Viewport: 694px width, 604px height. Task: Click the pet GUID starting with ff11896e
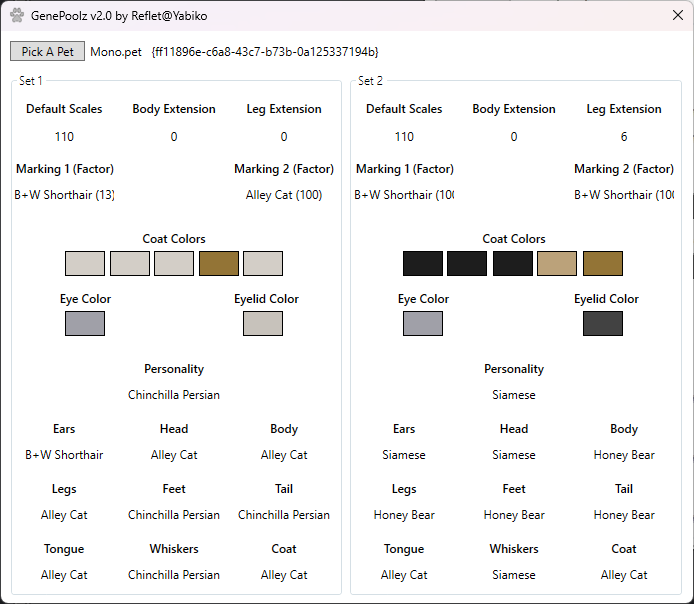tap(265, 52)
